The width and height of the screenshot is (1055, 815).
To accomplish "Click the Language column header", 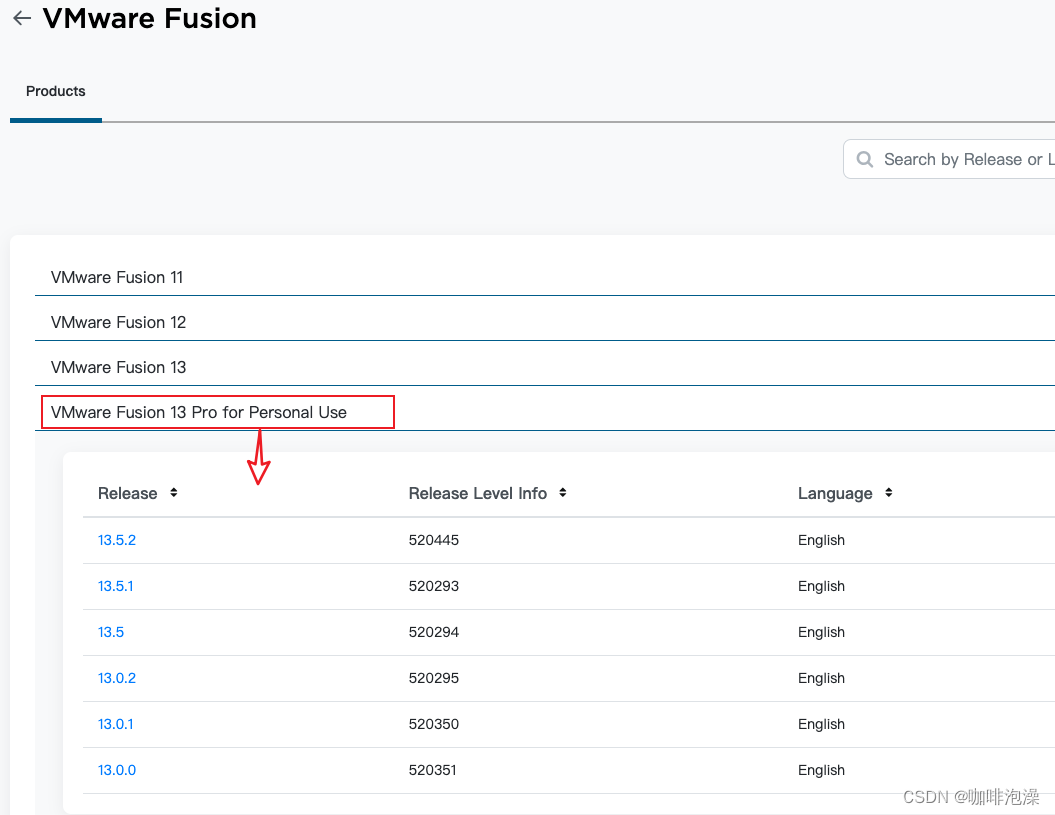I will click(x=835, y=493).
